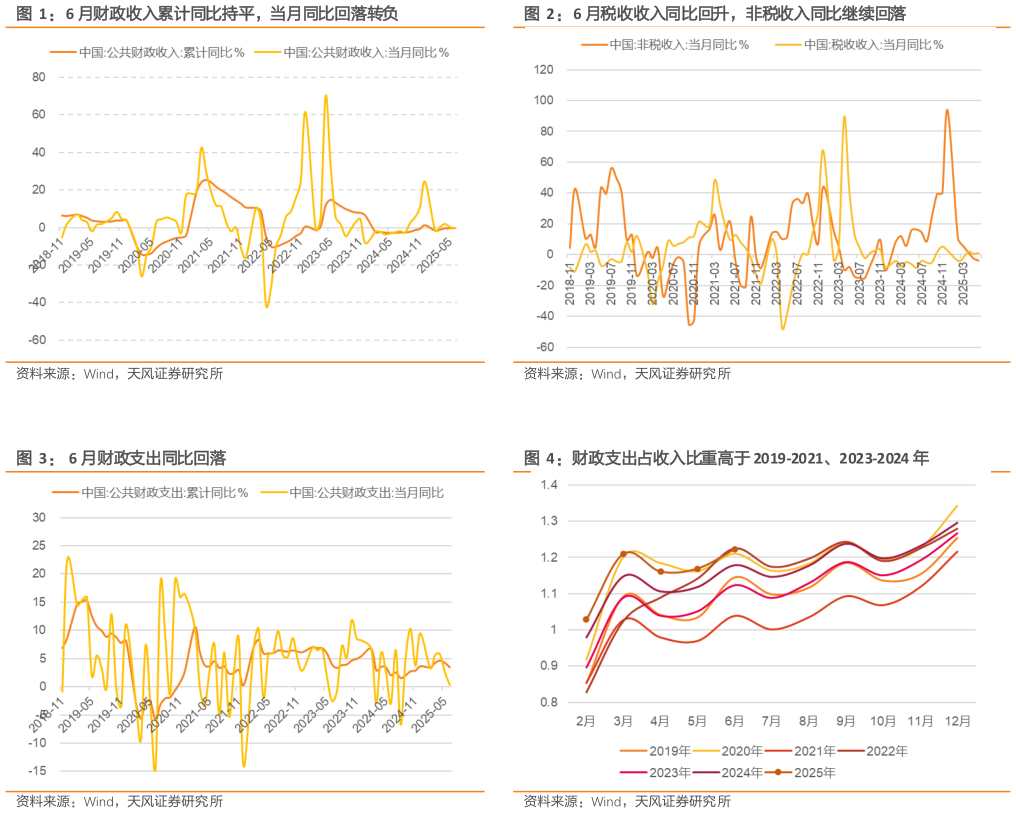Click the 2025年 data marker at 2月
Viewport: 1016px width, 813px height.
pyautogui.click(x=586, y=619)
